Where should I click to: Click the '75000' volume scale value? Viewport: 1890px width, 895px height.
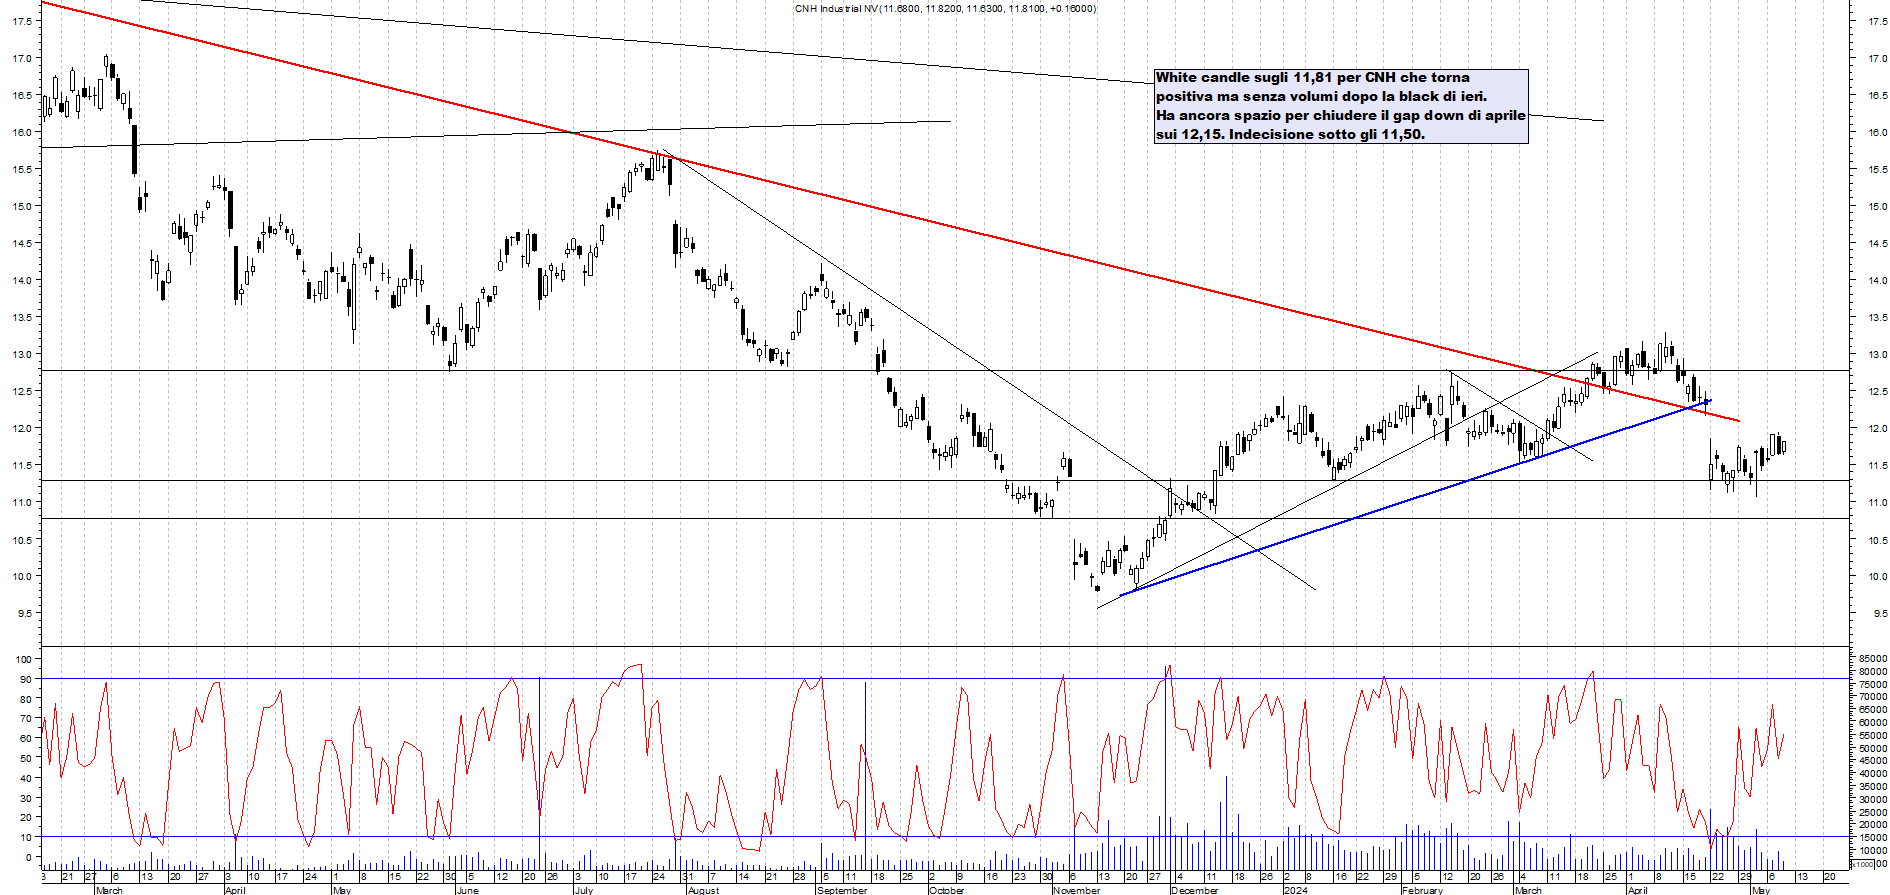point(1873,685)
